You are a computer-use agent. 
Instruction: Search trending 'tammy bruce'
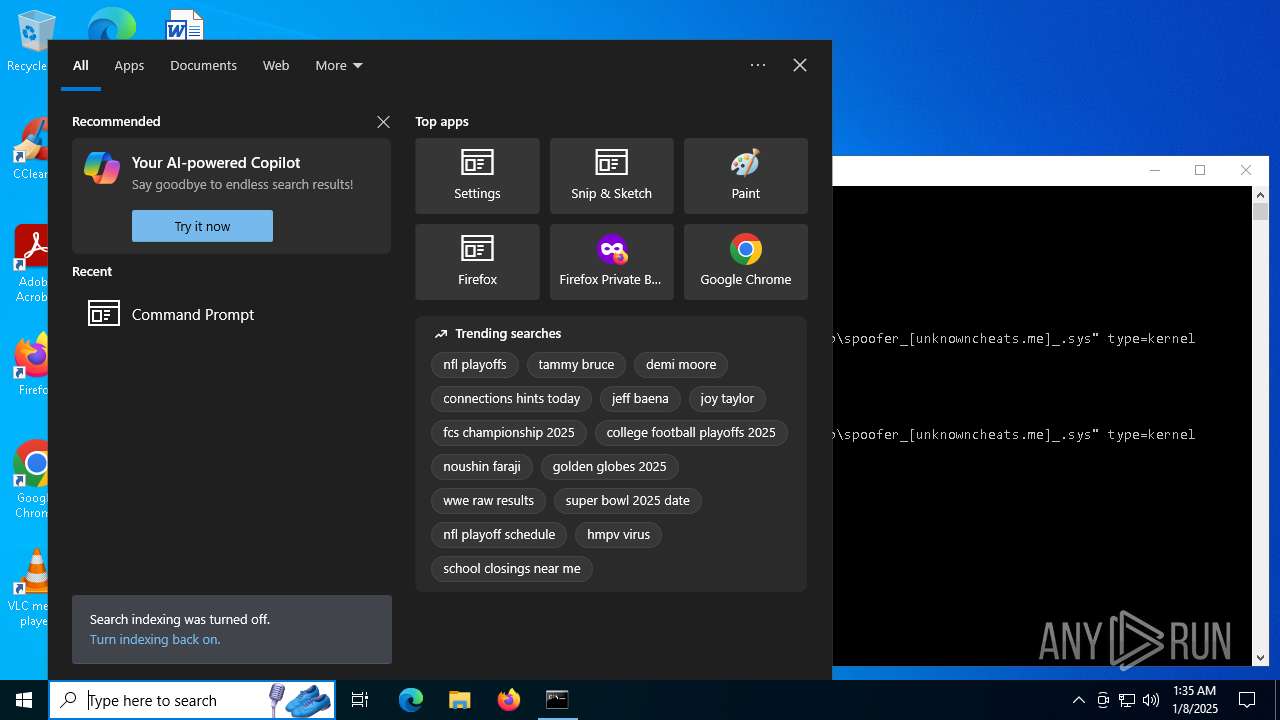[576, 365]
